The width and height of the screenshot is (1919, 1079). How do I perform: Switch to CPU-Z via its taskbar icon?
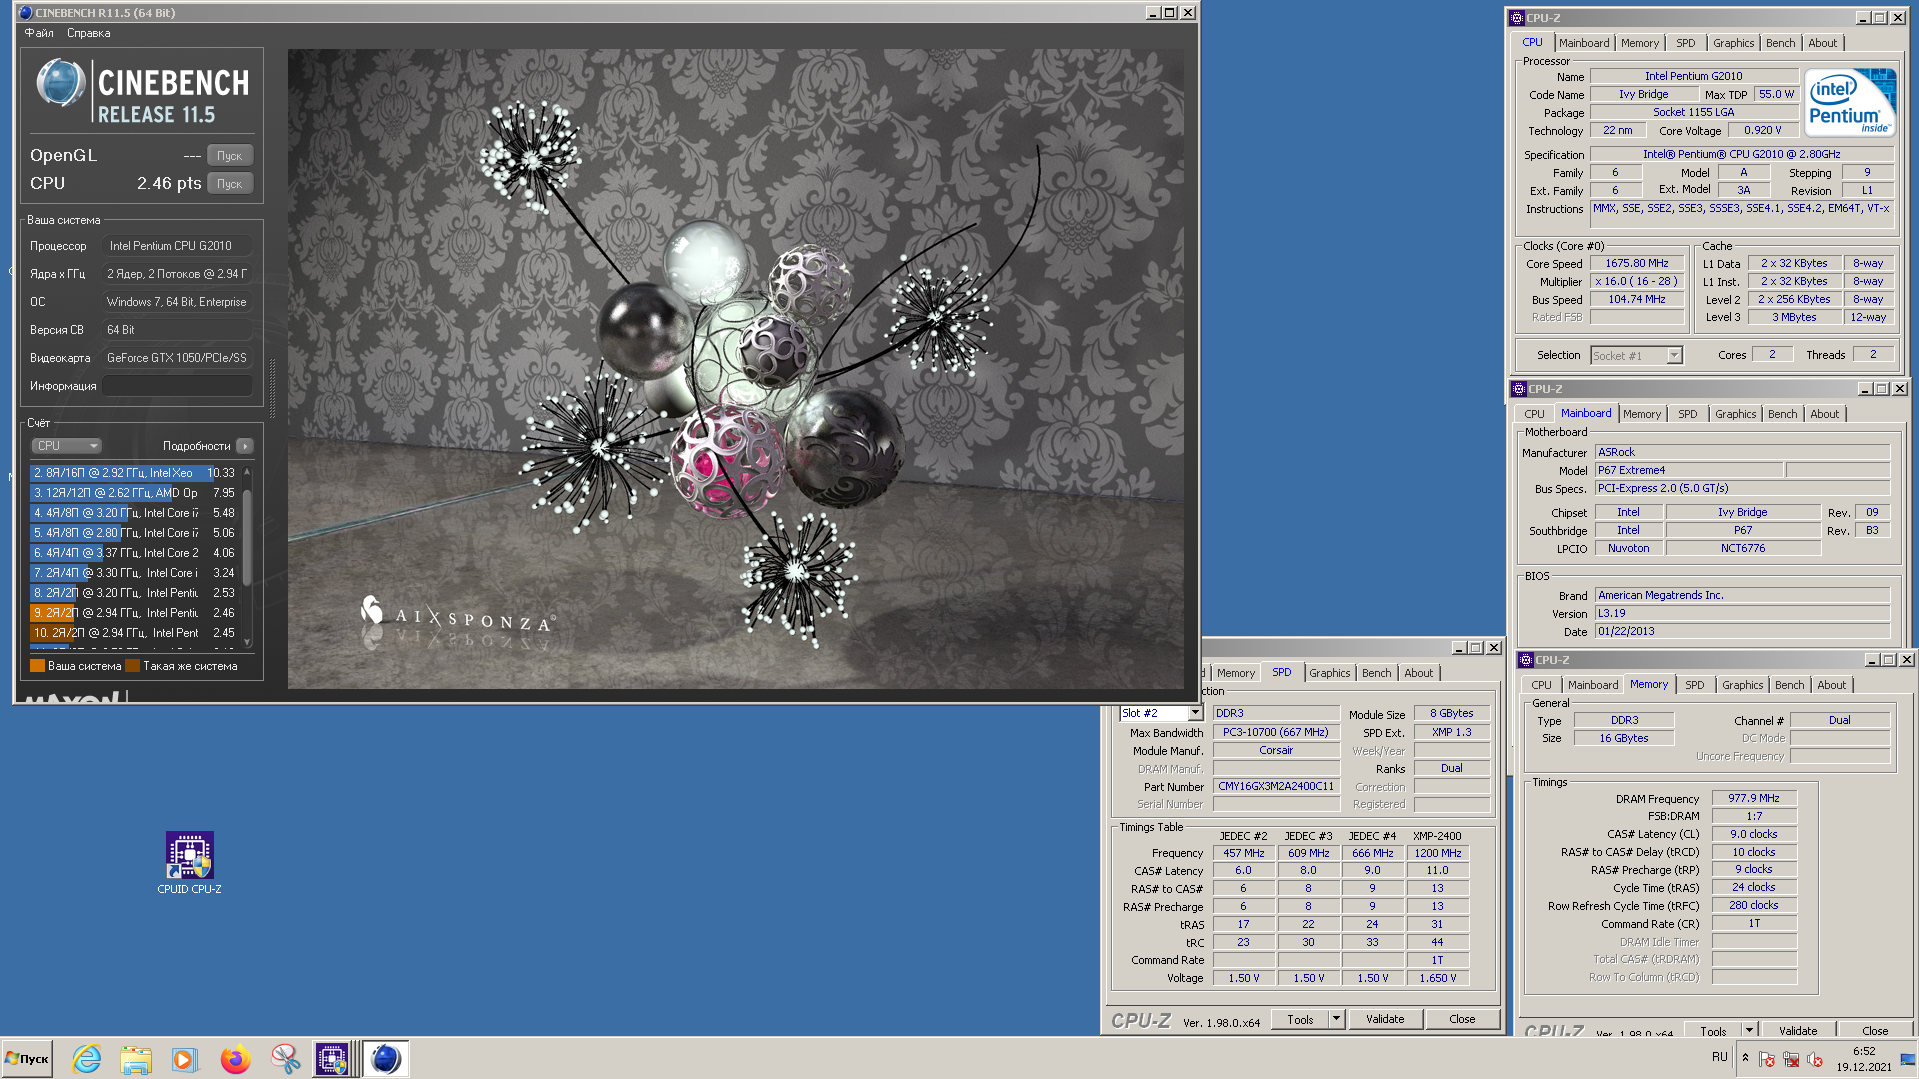tap(333, 1059)
